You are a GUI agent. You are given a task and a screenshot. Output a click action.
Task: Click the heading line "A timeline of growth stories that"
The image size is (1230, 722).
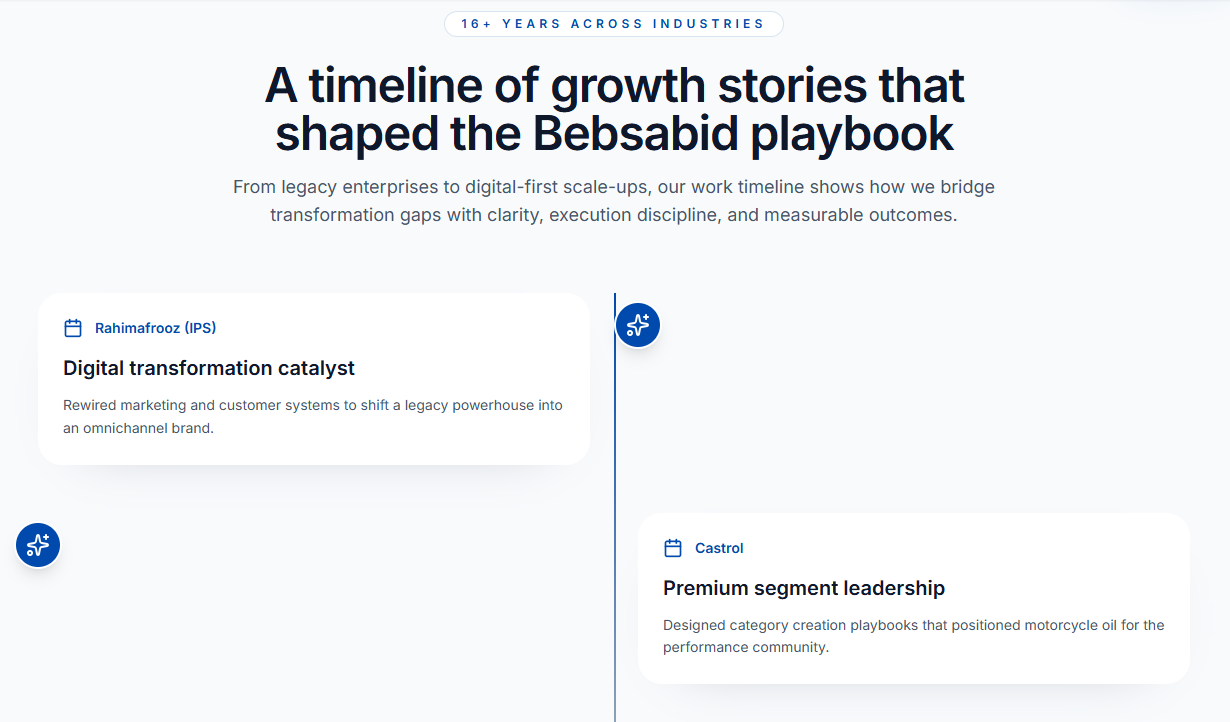pos(614,86)
